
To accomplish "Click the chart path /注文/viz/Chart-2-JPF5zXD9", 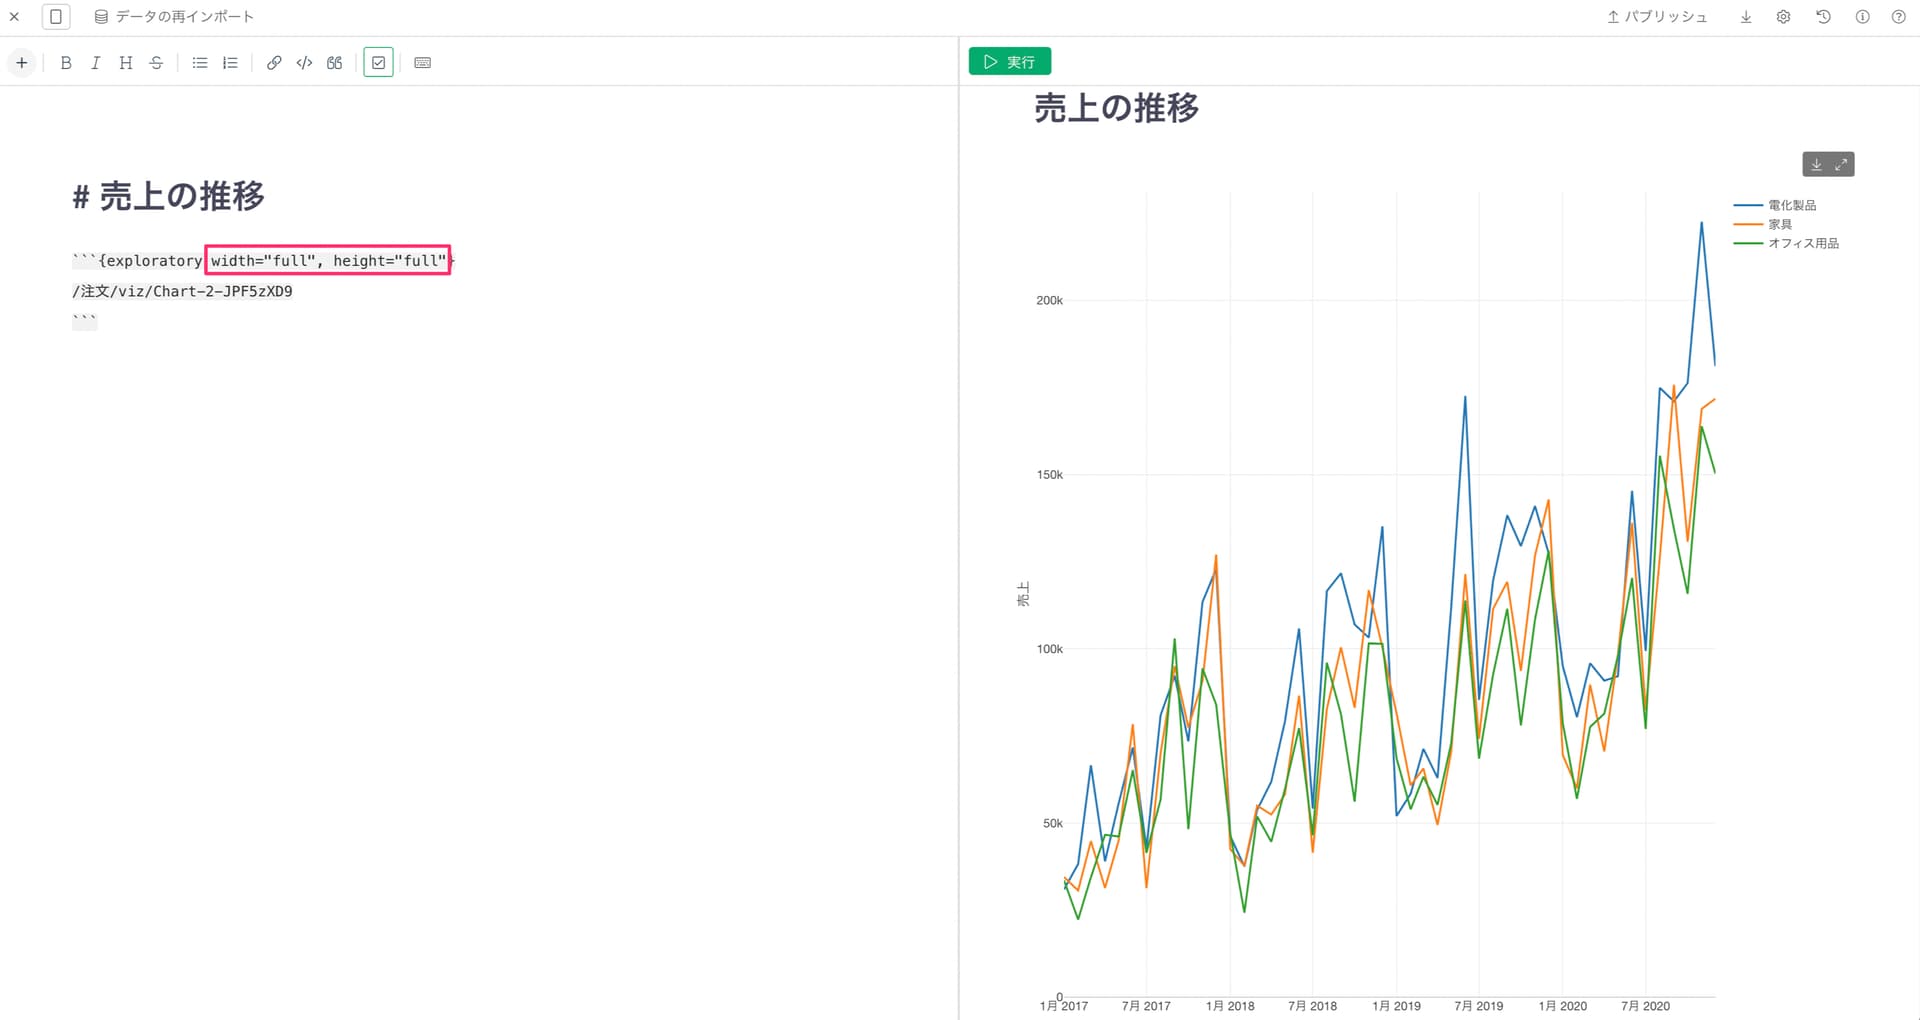I will pyautogui.click(x=182, y=292).
